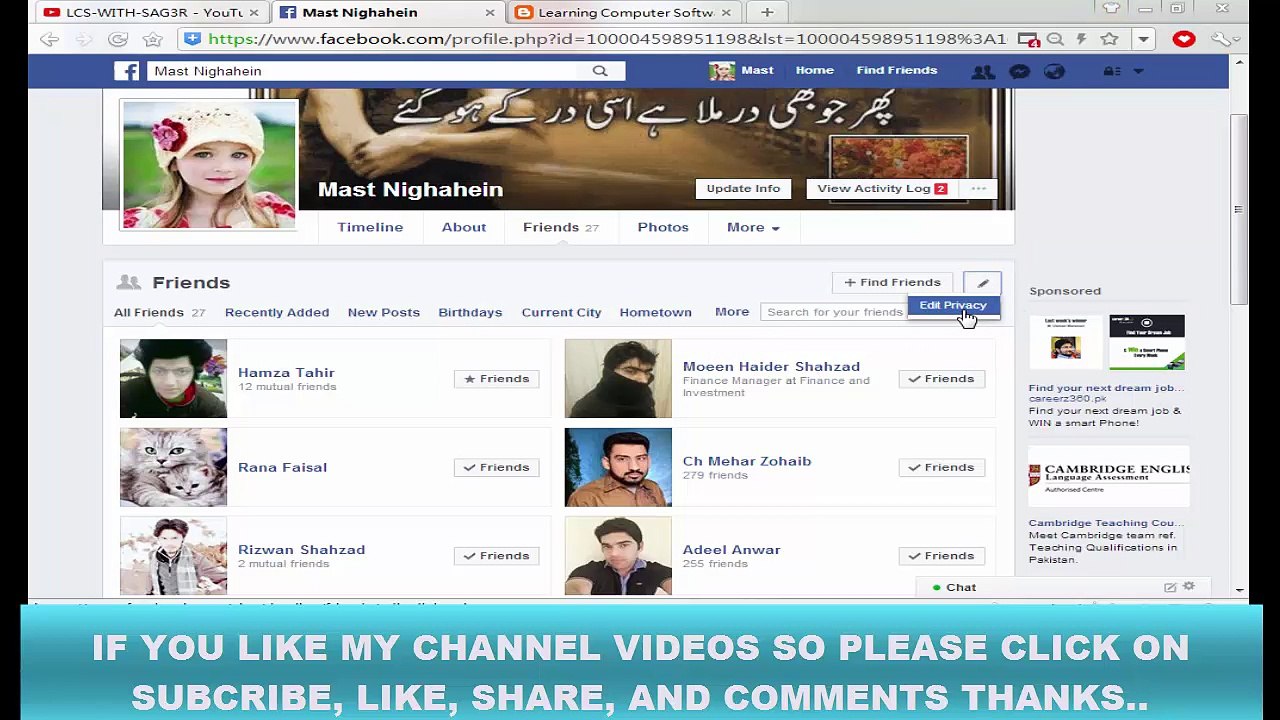
Task: Click the browser back arrow
Action: [49, 40]
